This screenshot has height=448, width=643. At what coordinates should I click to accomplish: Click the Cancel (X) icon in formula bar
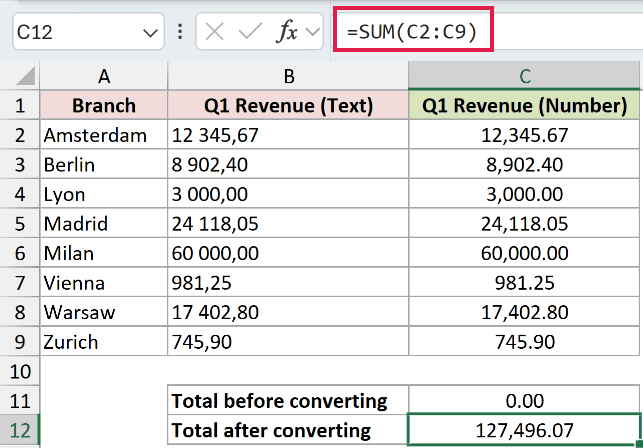pos(214,32)
